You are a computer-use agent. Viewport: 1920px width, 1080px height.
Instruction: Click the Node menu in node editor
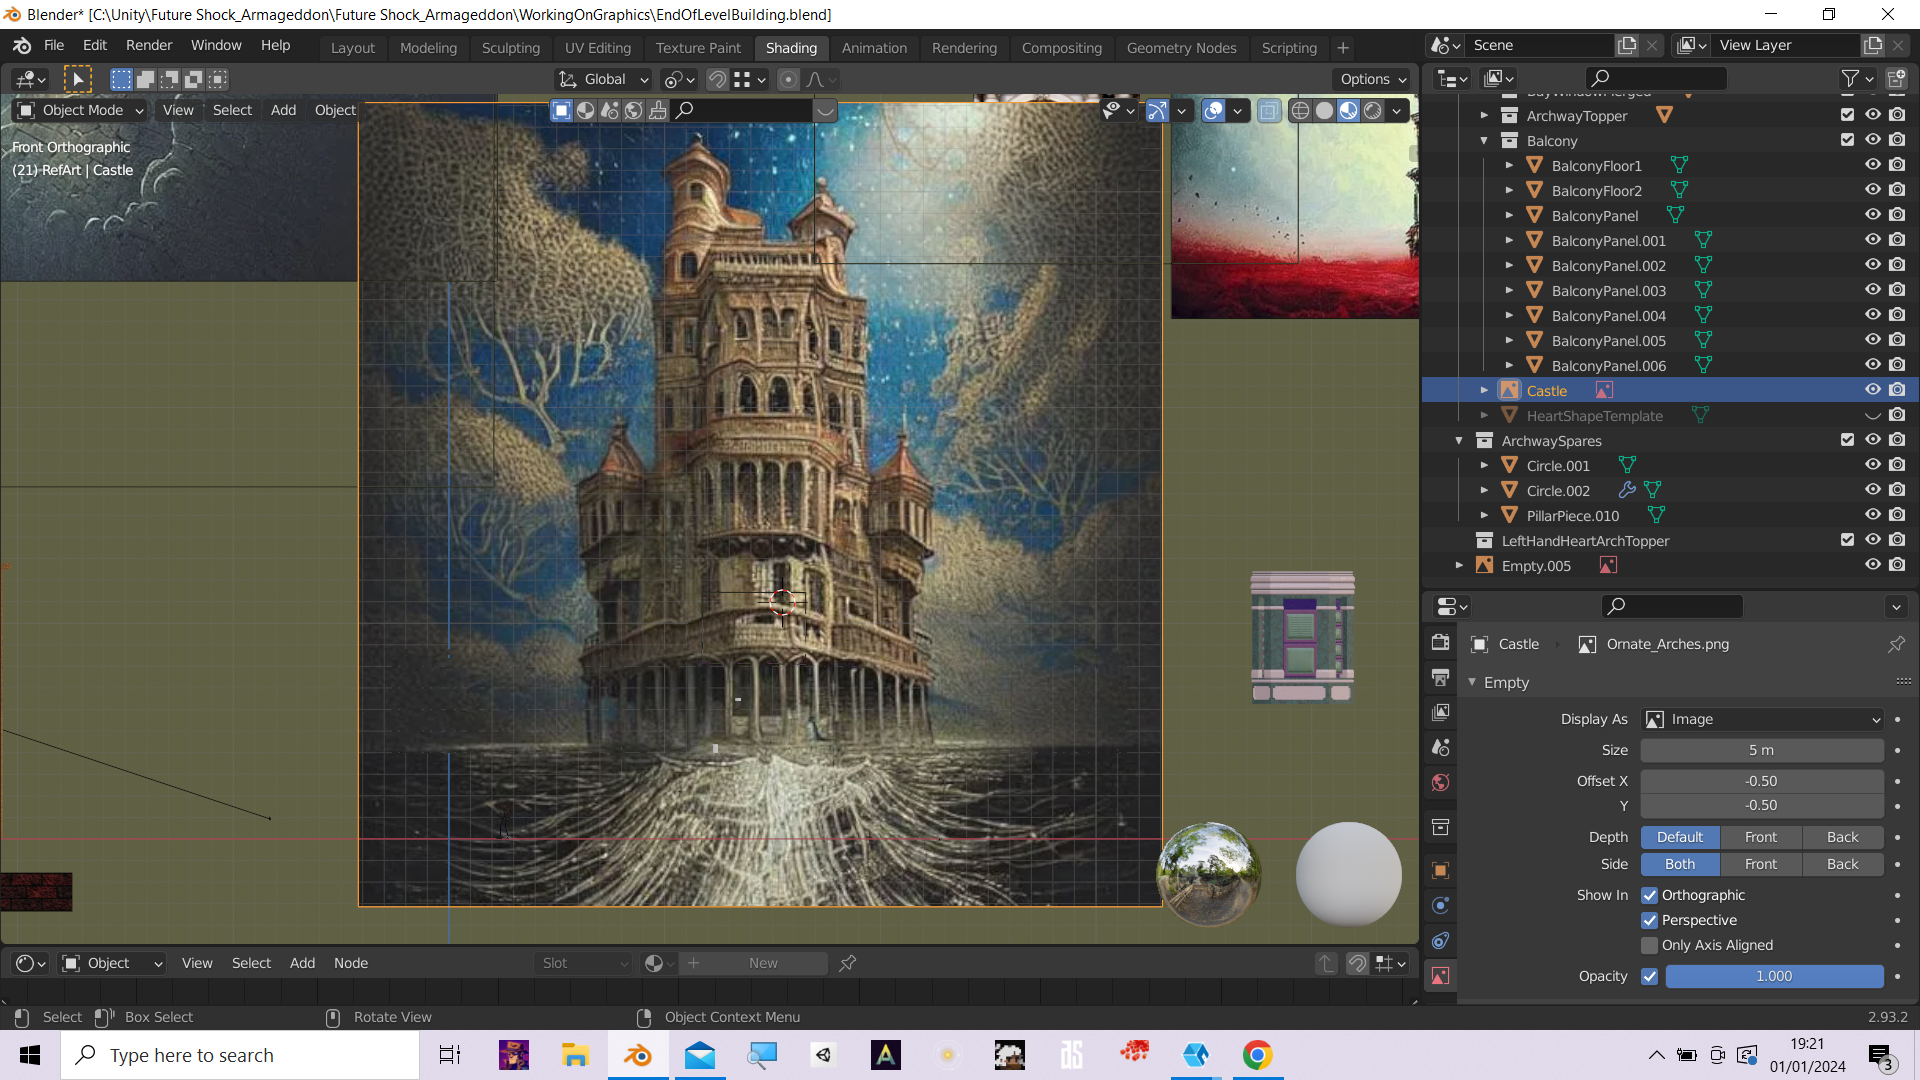point(351,963)
